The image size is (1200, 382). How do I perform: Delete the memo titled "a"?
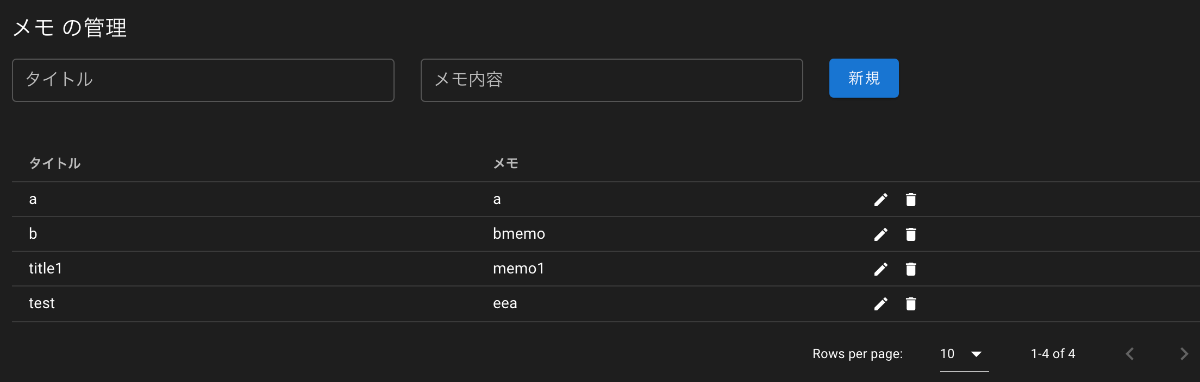tap(910, 200)
